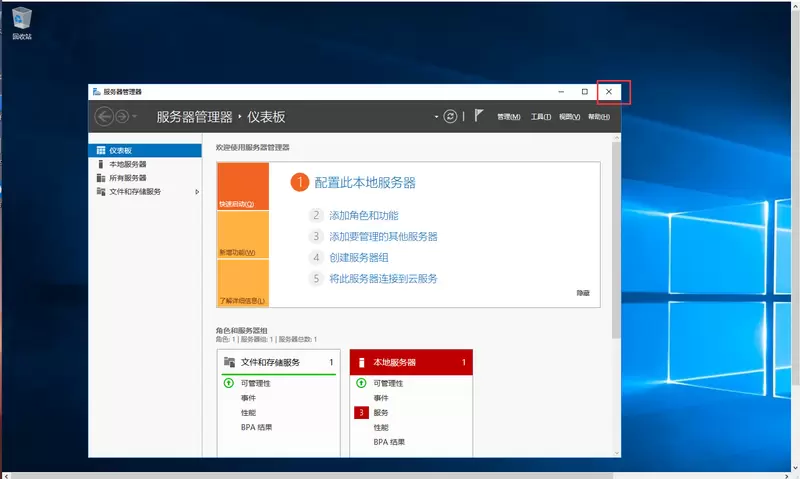Maximize the Server Manager window

585,92
